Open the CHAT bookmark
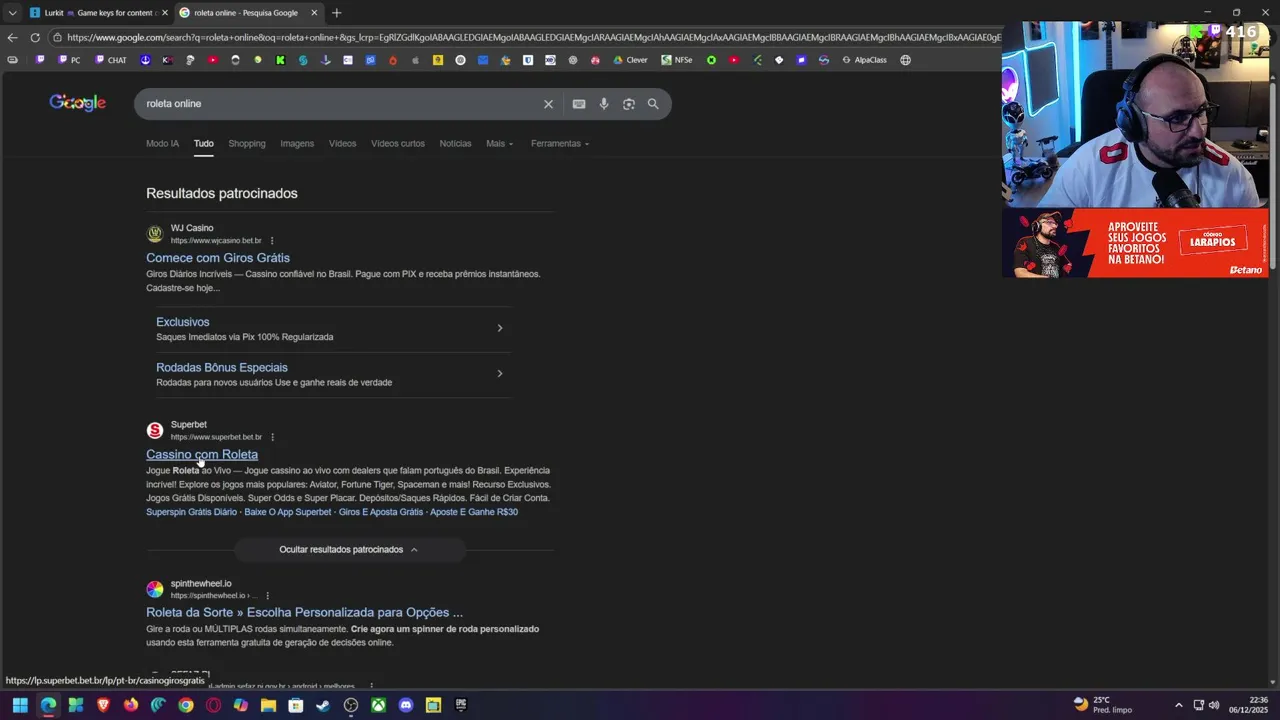The image size is (1280, 720). (111, 60)
